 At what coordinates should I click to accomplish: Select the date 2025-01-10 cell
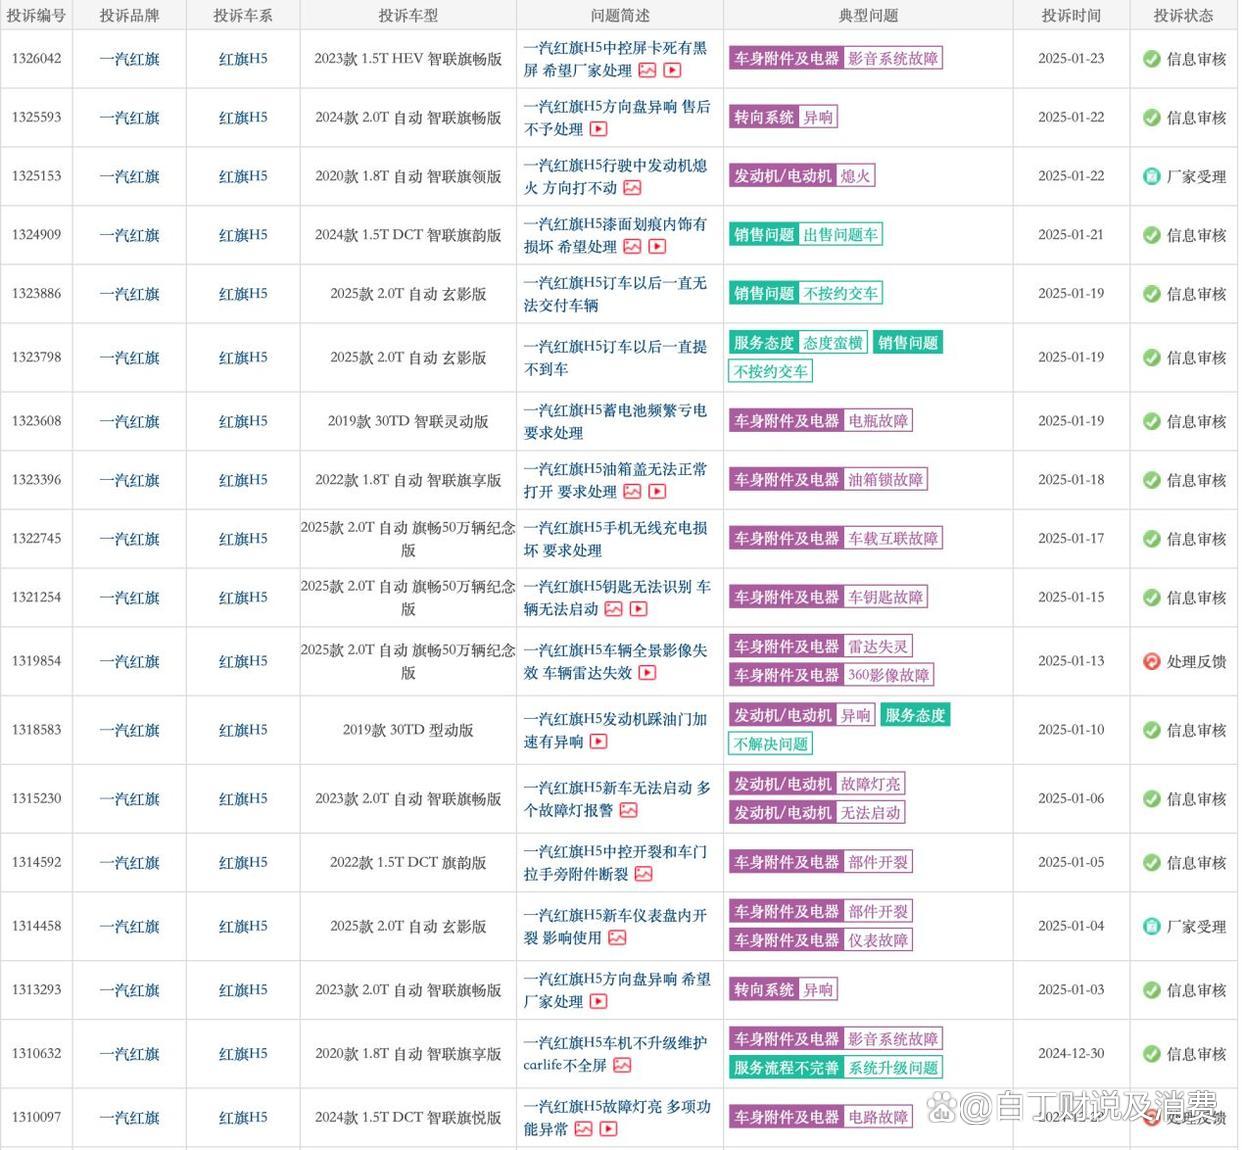tap(1071, 730)
